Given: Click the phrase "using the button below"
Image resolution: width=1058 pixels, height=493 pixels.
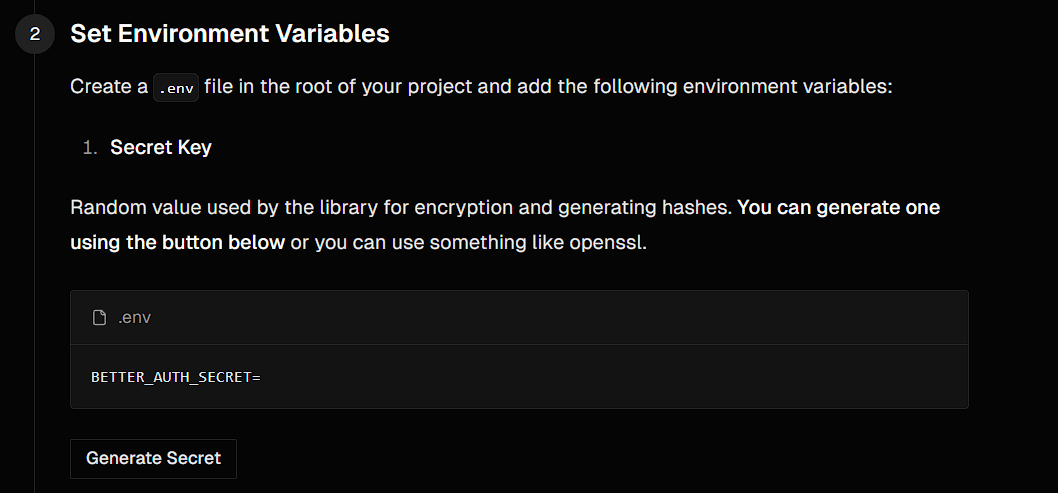Looking at the screenshot, I should [x=177, y=243].
